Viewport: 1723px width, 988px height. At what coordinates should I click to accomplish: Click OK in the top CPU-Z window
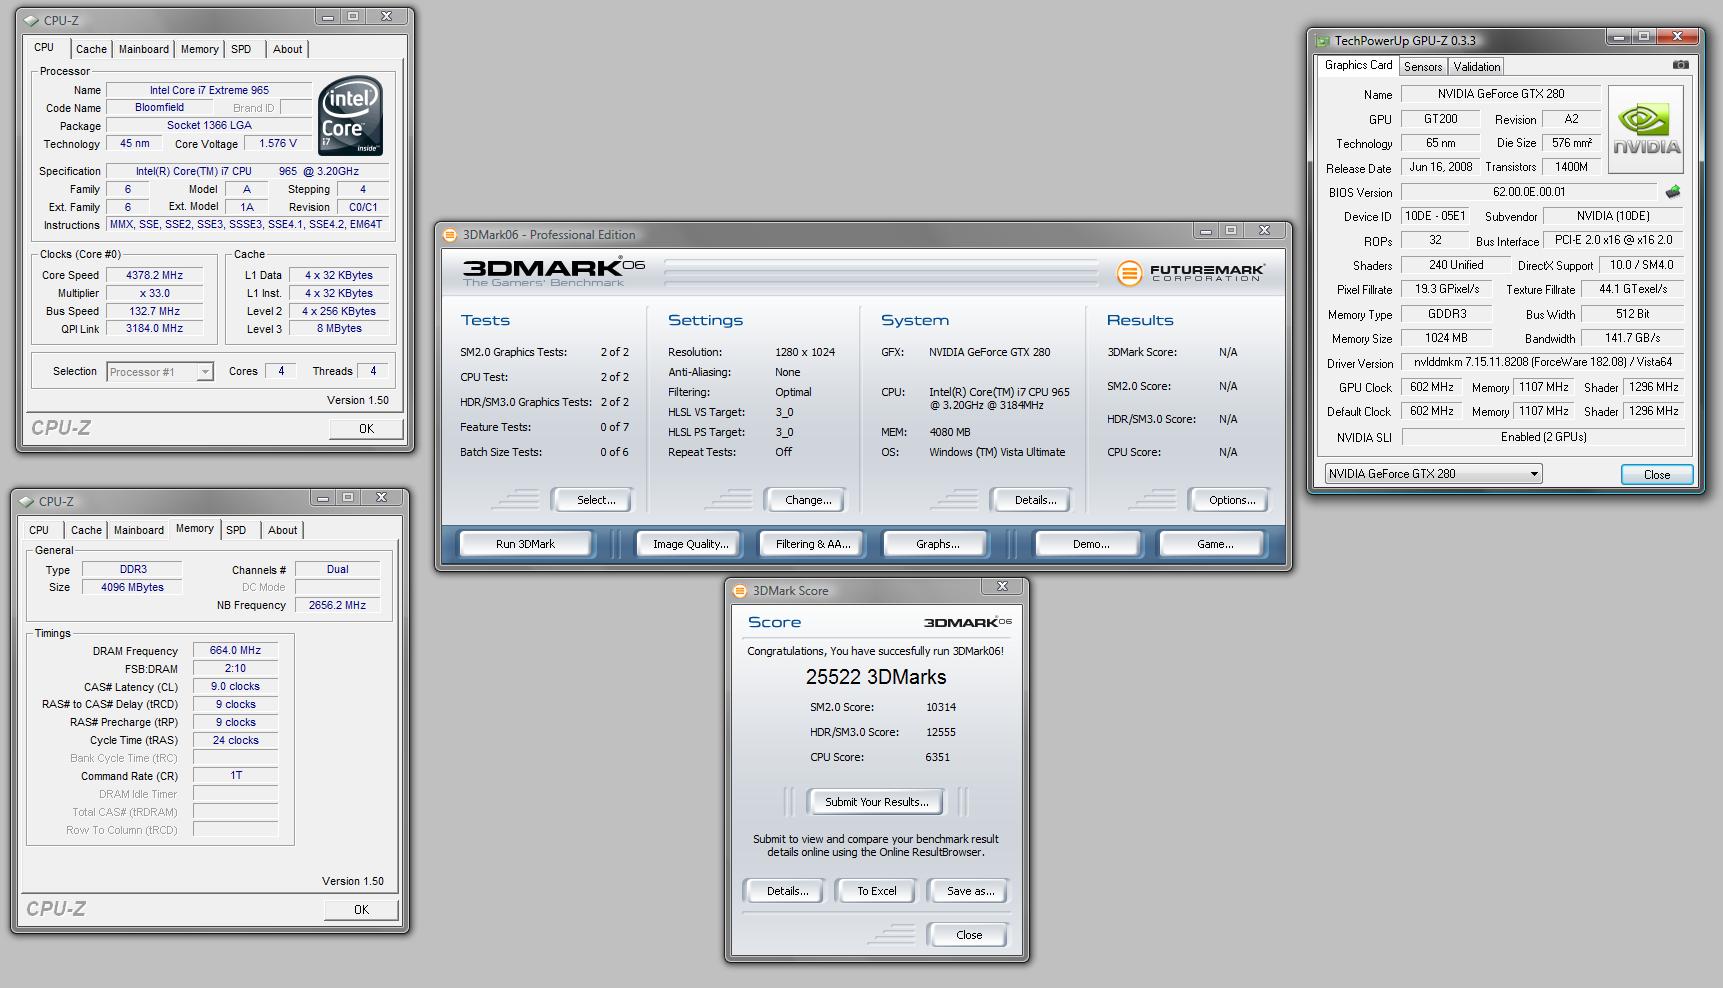366,429
